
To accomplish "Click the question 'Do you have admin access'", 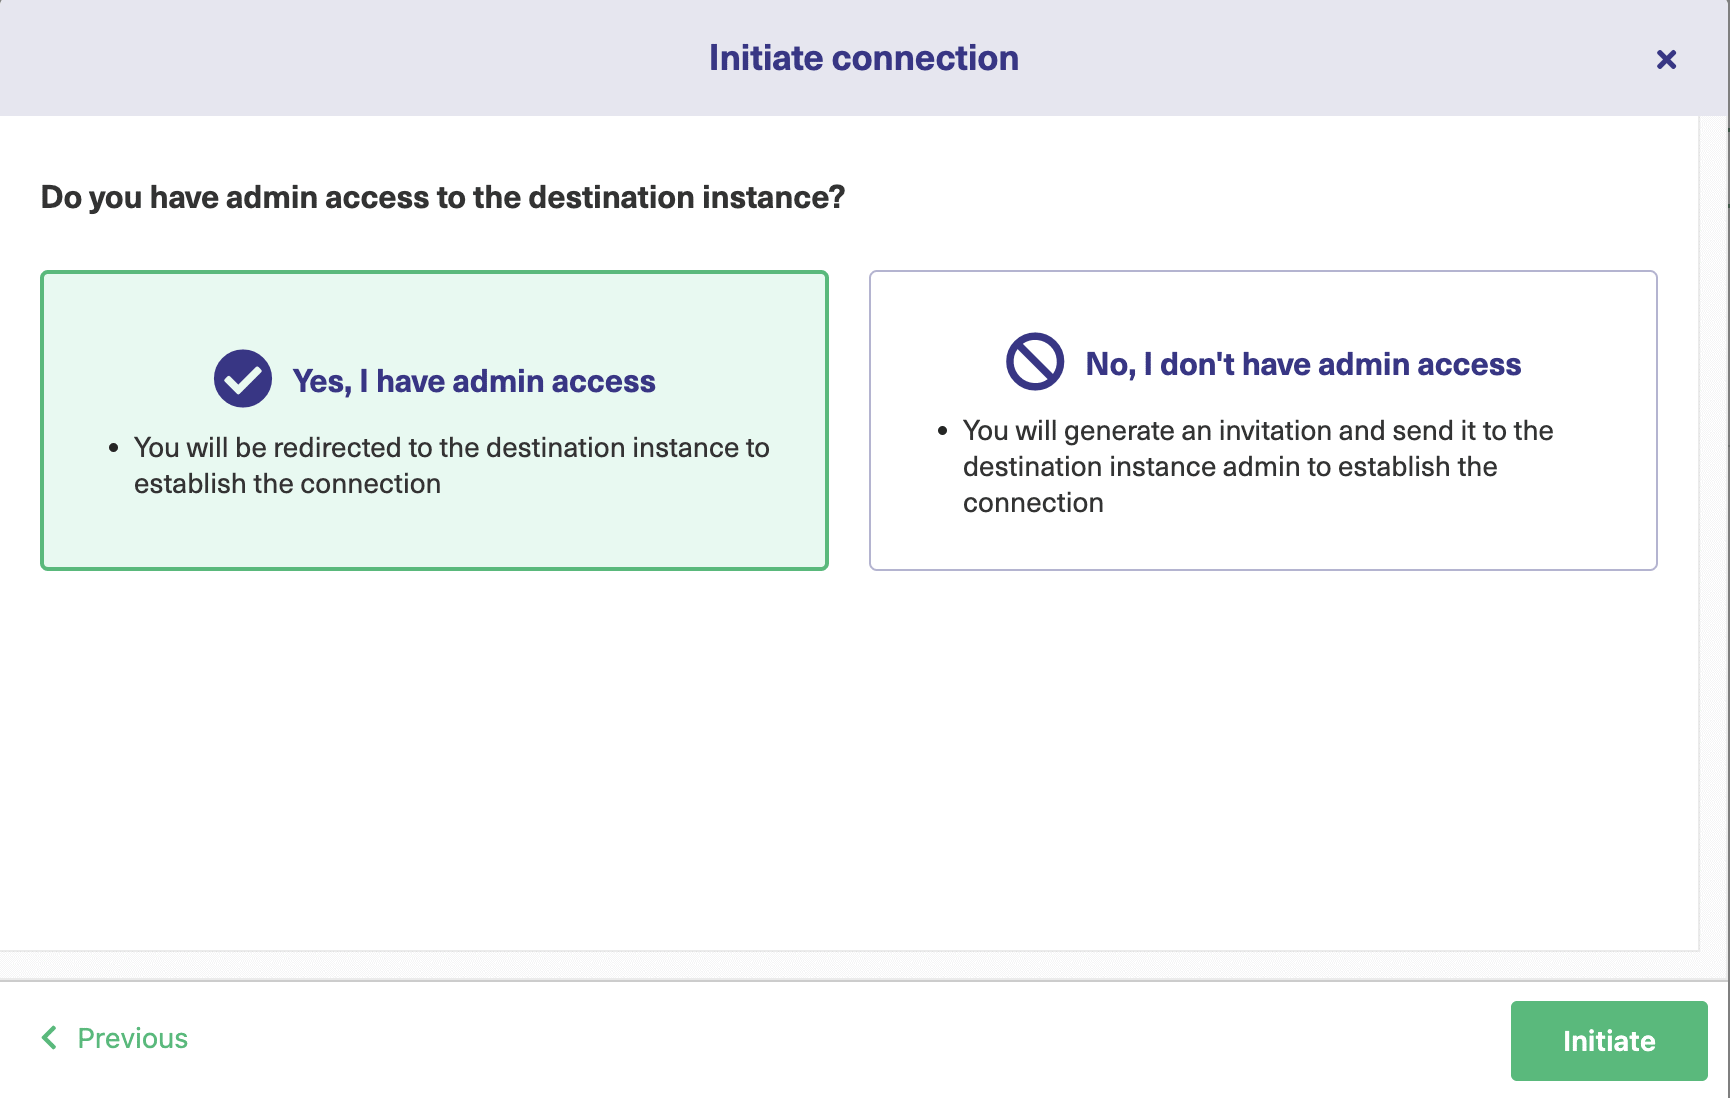I will coord(442,197).
